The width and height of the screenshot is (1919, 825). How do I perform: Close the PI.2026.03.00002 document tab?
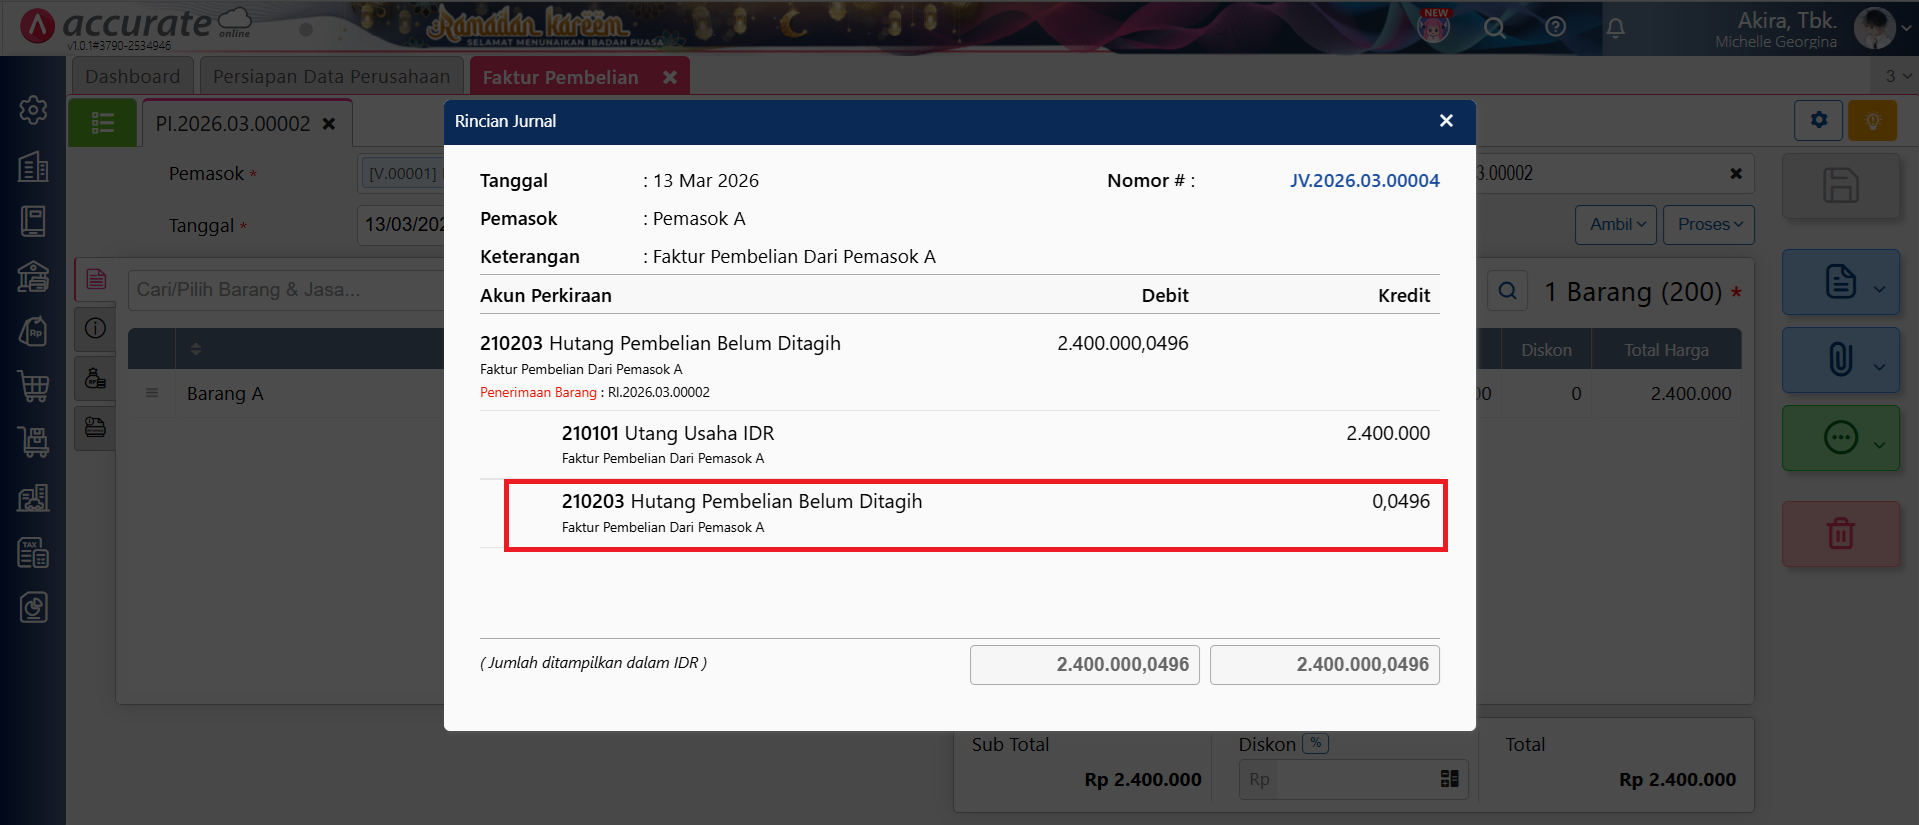click(x=329, y=124)
